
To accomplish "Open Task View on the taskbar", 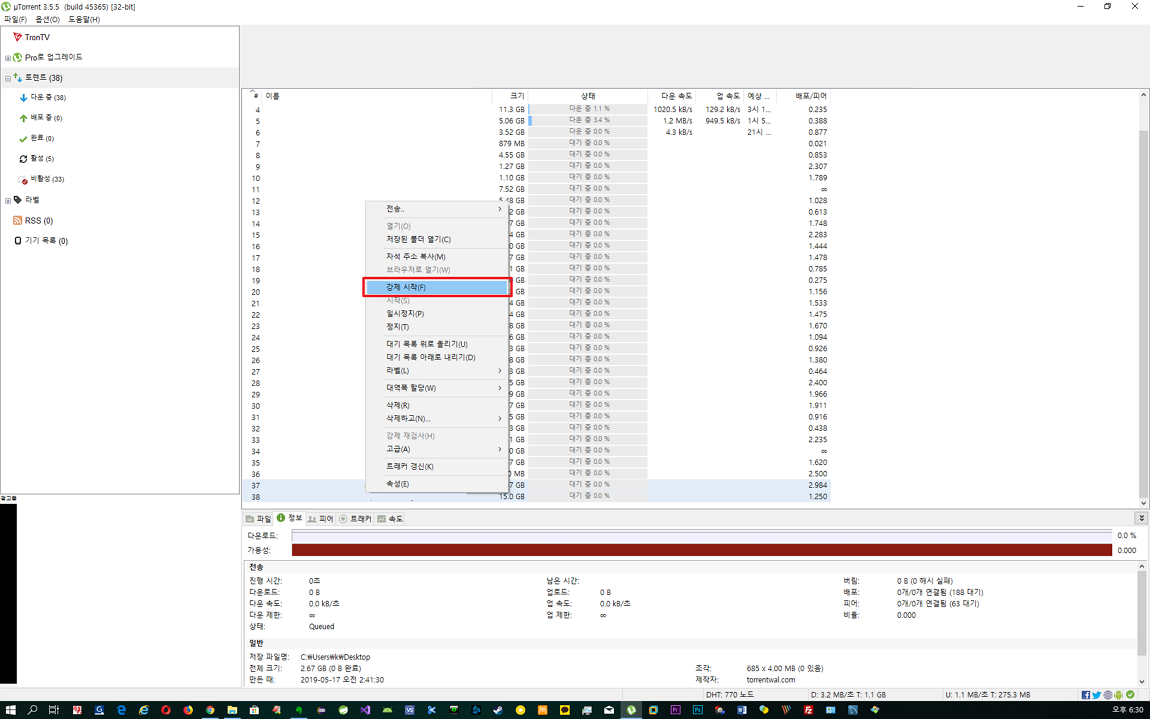I will (x=54, y=710).
